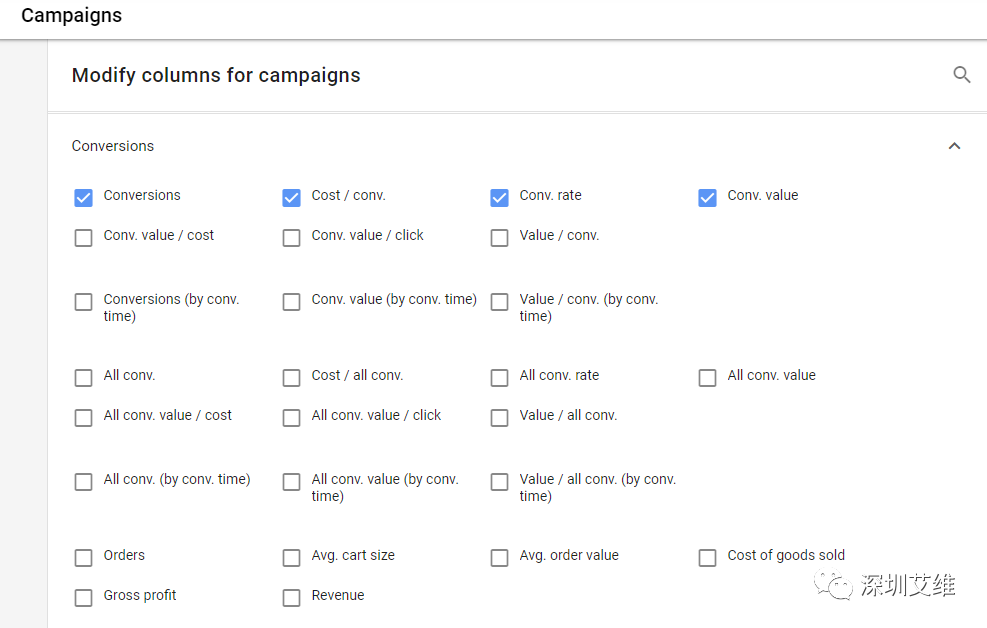
Task: Enable All conv. value / cost column
Action: click(x=84, y=417)
